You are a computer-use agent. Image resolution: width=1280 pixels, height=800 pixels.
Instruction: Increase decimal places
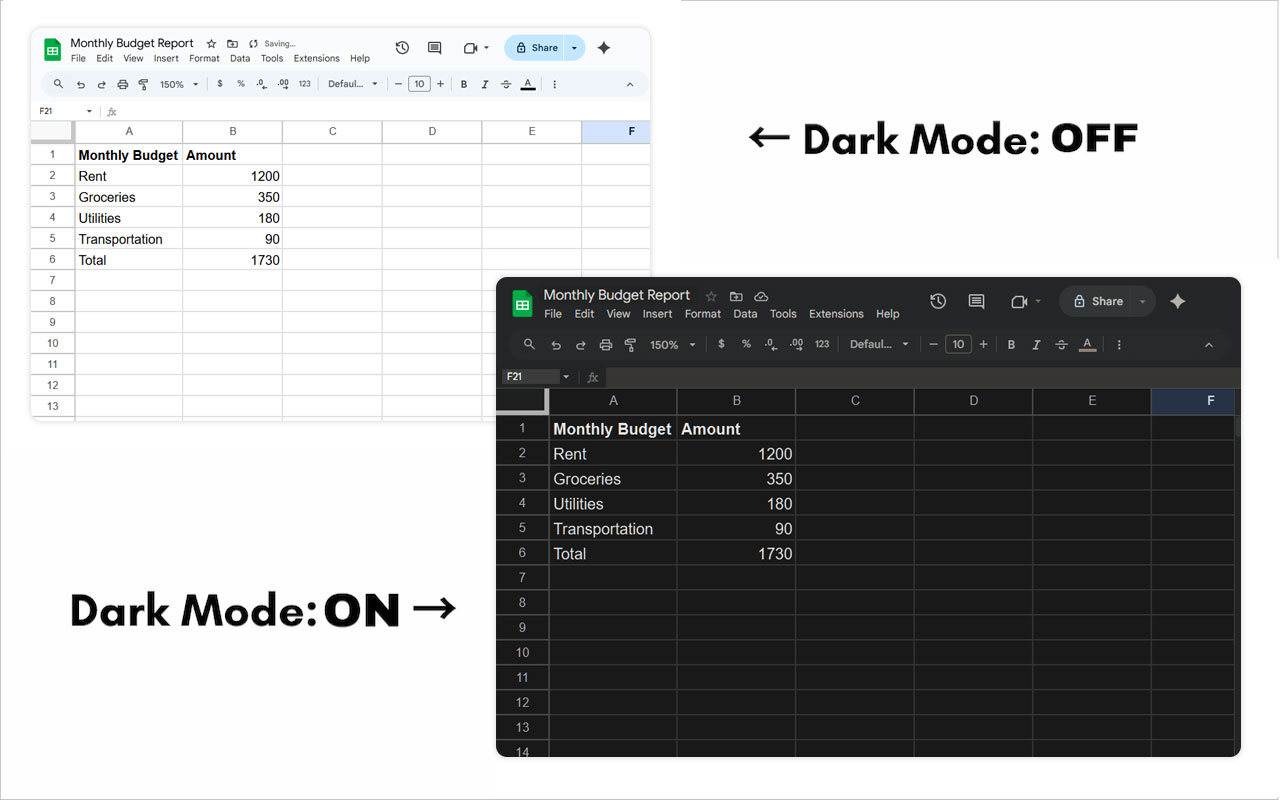point(796,344)
